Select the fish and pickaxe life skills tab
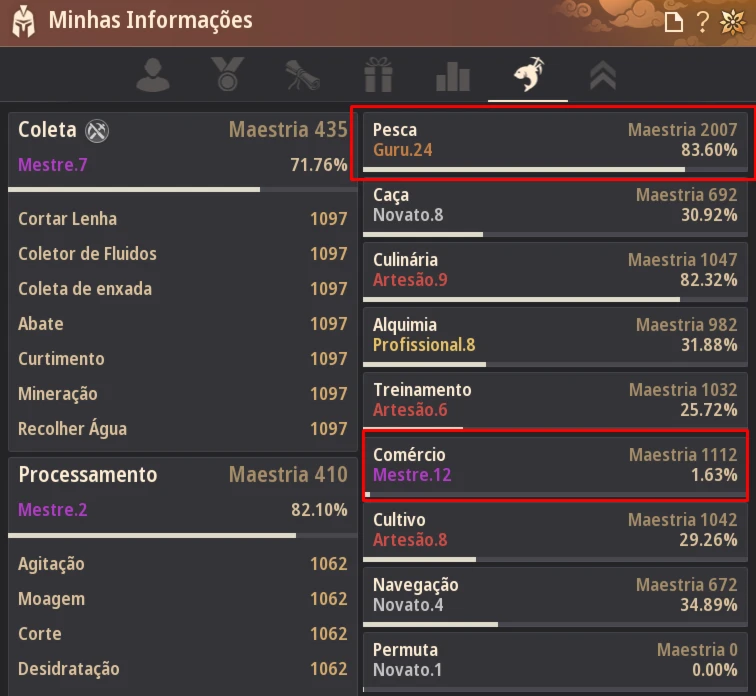The width and height of the screenshot is (756, 696). pos(528,74)
